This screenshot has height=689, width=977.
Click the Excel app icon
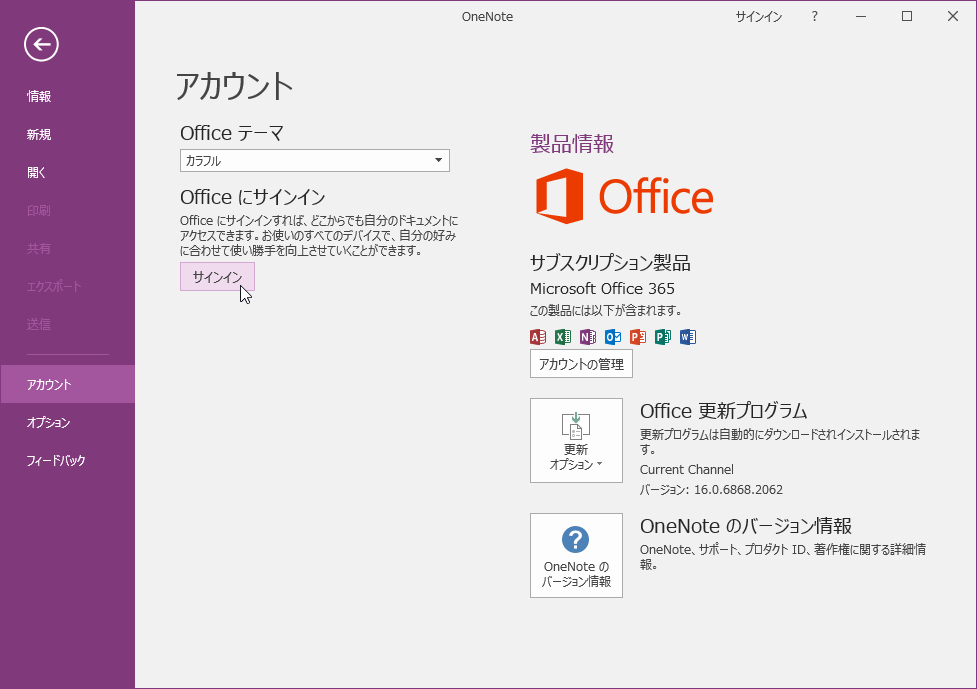click(x=563, y=337)
